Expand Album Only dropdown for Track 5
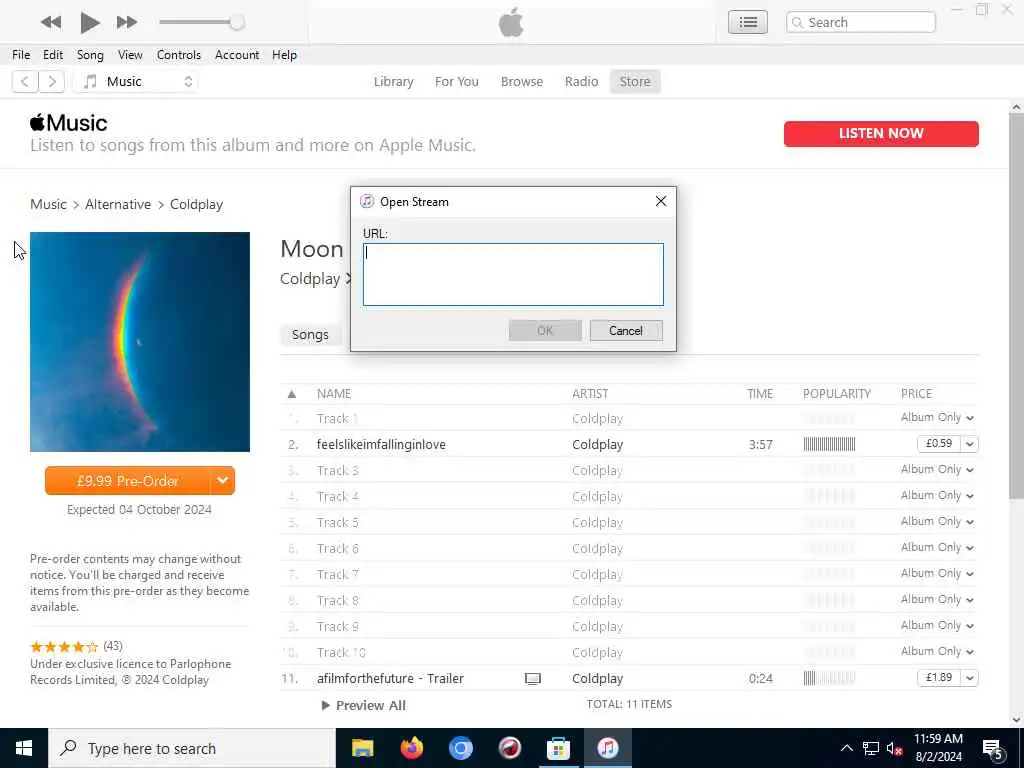The width and height of the screenshot is (1024, 768). 970,522
